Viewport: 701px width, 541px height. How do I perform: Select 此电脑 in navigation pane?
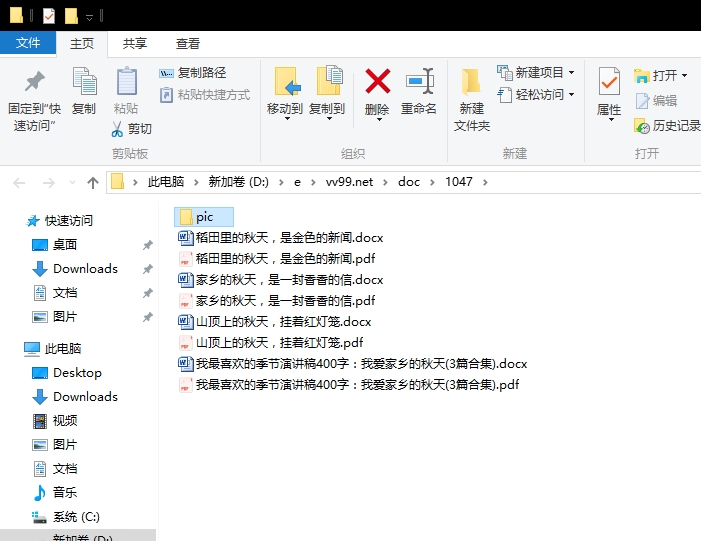coord(52,349)
